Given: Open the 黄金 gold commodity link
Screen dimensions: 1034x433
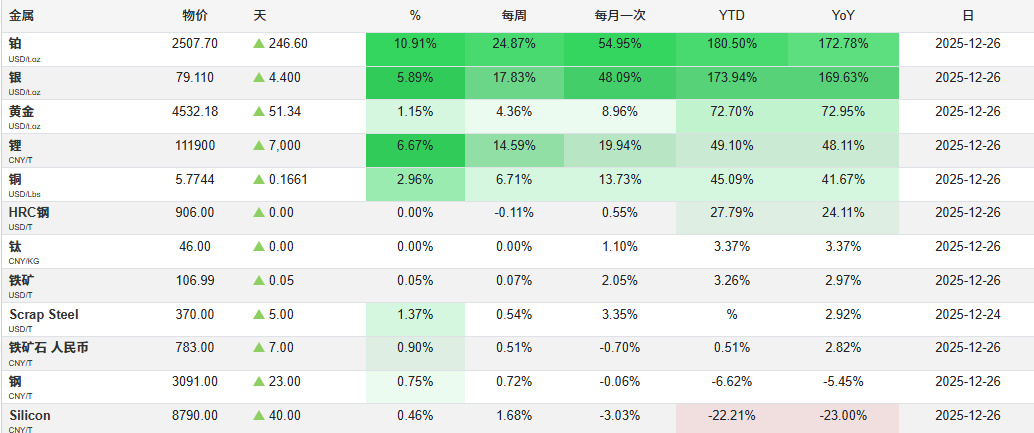Looking at the screenshot, I should pyautogui.click(x=22, y=111).
